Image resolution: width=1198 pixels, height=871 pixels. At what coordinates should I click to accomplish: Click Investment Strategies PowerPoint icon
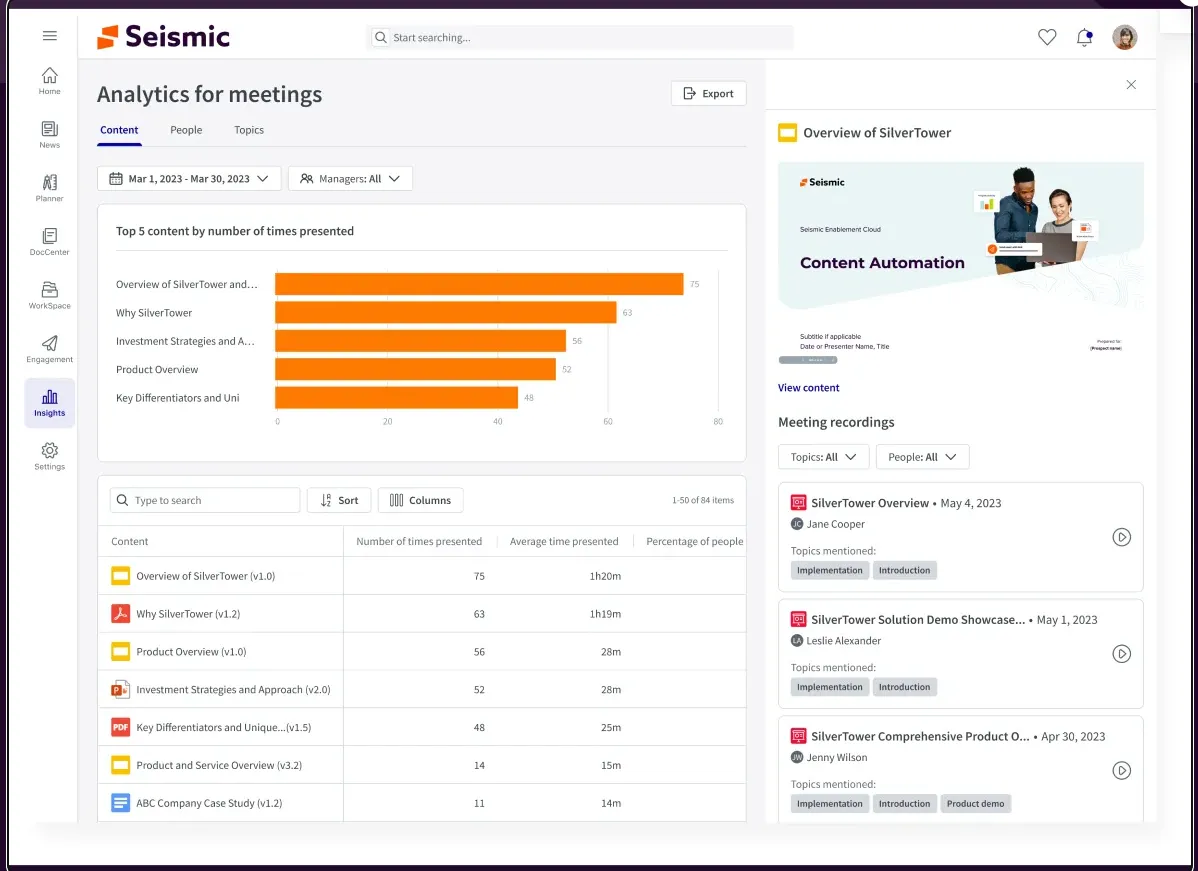click(121, 689)
